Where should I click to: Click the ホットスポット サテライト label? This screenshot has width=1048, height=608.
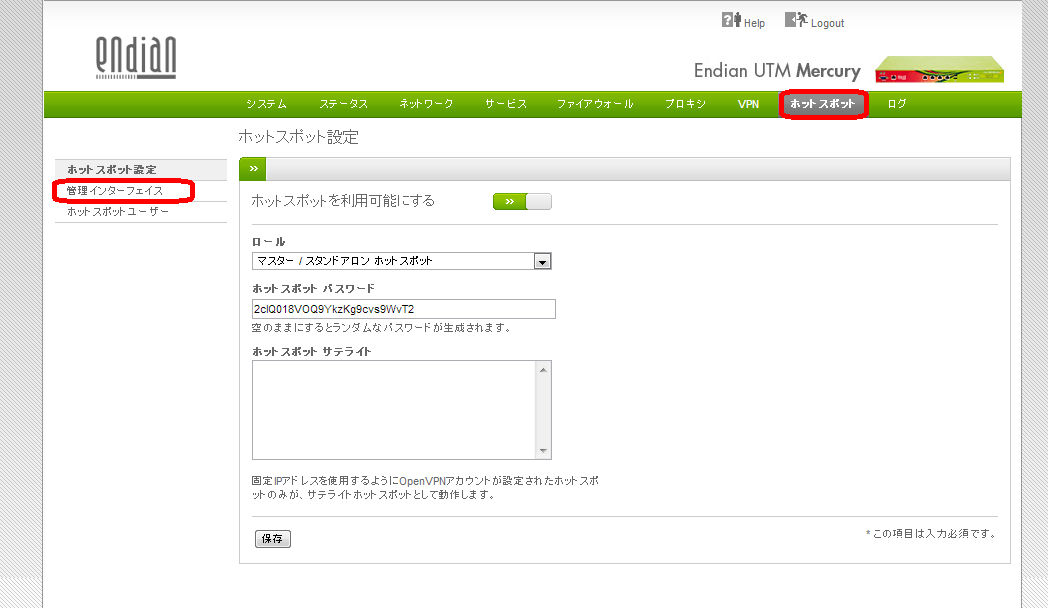311,351
